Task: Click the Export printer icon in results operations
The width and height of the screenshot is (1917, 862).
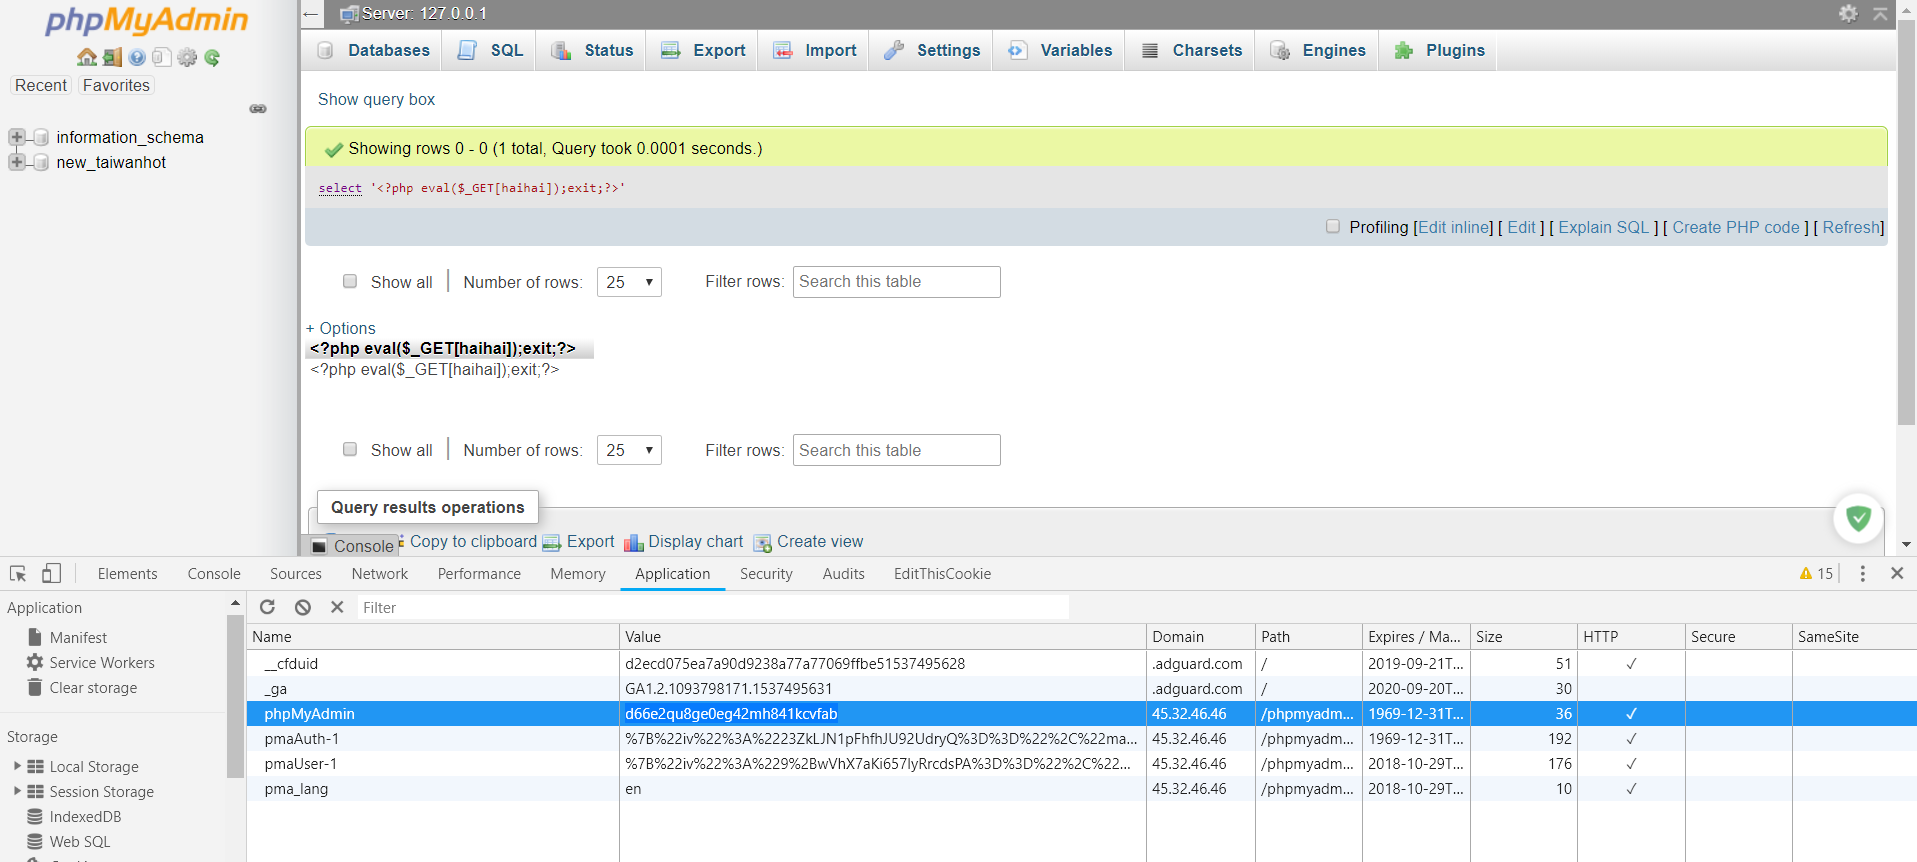Action: 552,542
